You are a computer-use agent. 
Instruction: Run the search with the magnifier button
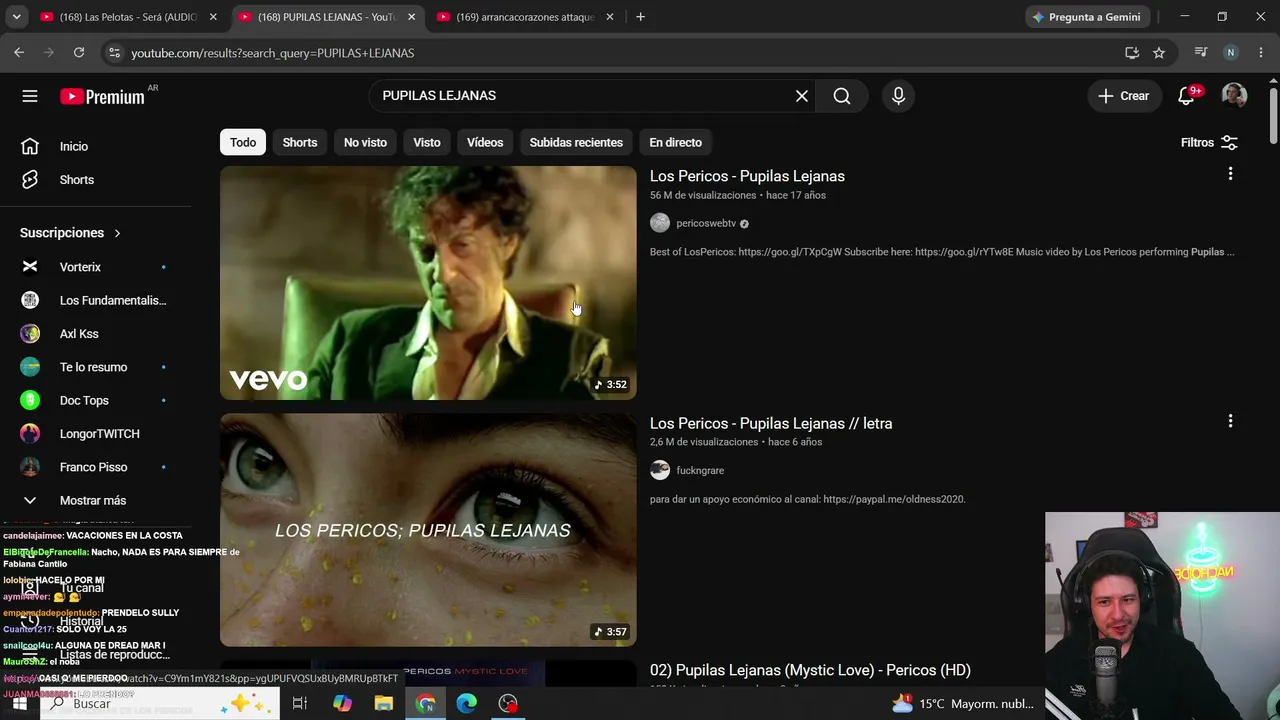842,96
